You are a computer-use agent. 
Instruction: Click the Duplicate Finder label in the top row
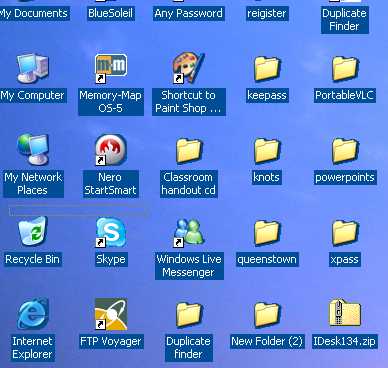(x=345, y=20)
